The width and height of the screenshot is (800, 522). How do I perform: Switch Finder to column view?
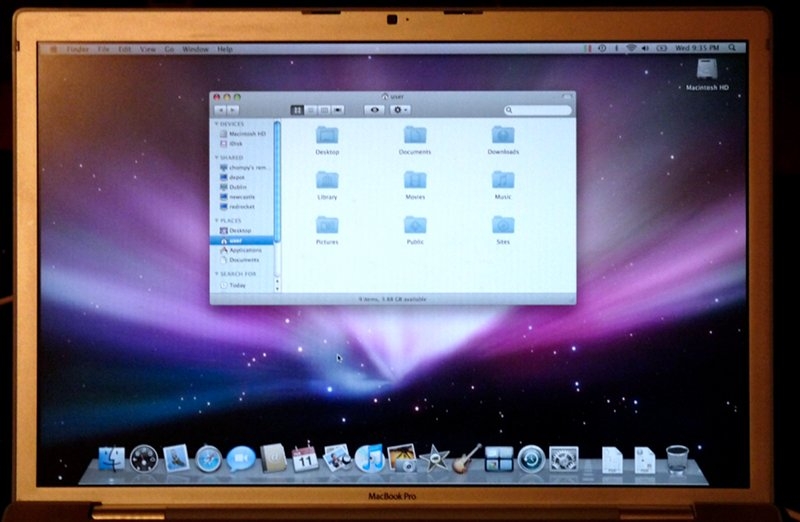tap(324, 110)
